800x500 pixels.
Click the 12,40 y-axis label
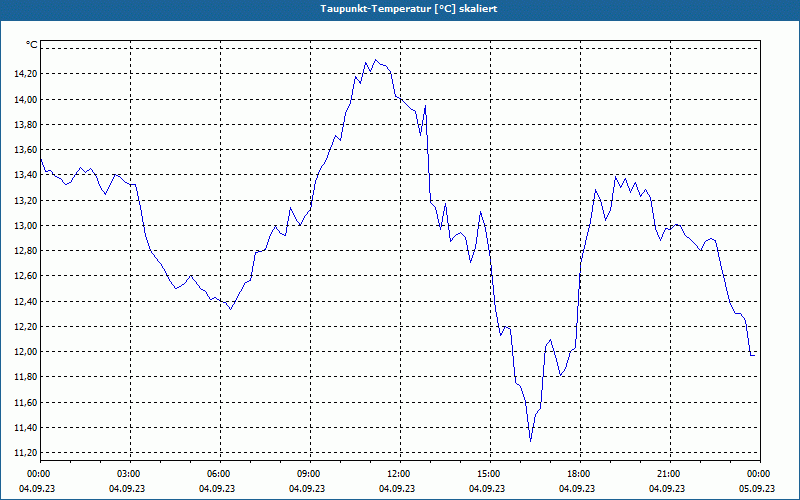[x=26, y=302]
